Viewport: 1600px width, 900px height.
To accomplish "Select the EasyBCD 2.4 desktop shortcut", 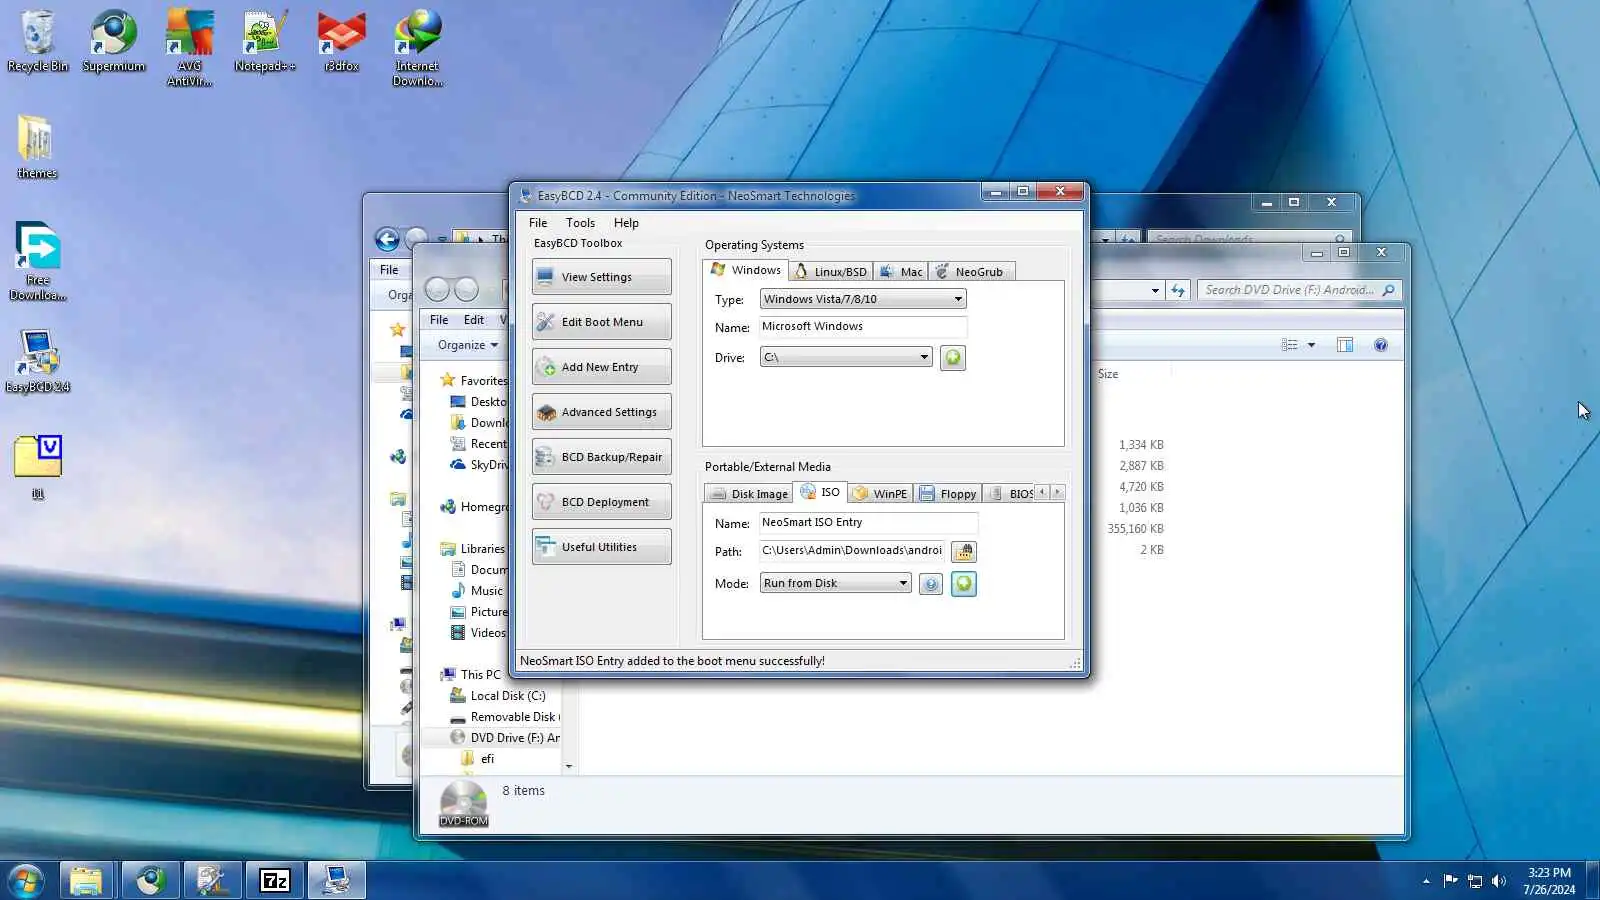I will [x=38, y=361].
